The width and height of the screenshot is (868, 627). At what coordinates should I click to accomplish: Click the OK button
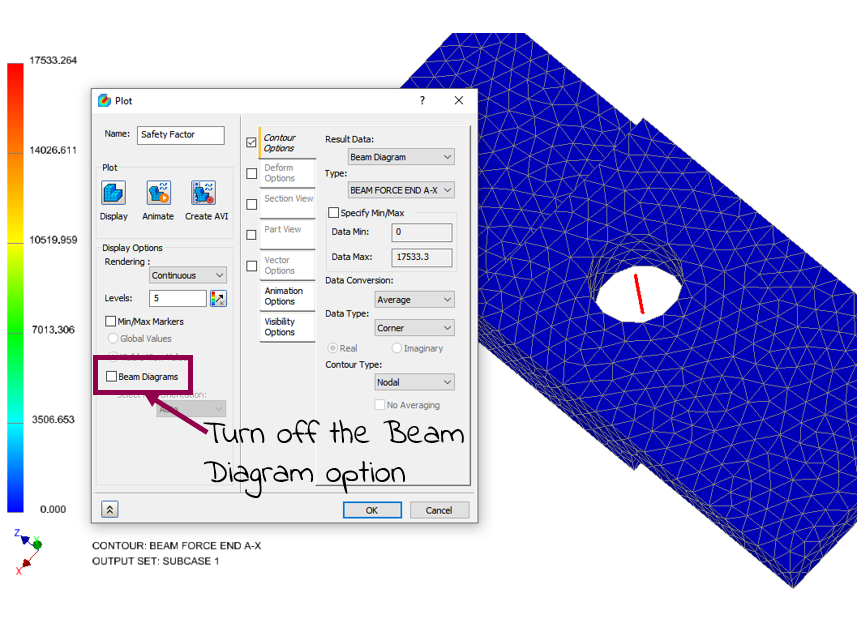371,510
